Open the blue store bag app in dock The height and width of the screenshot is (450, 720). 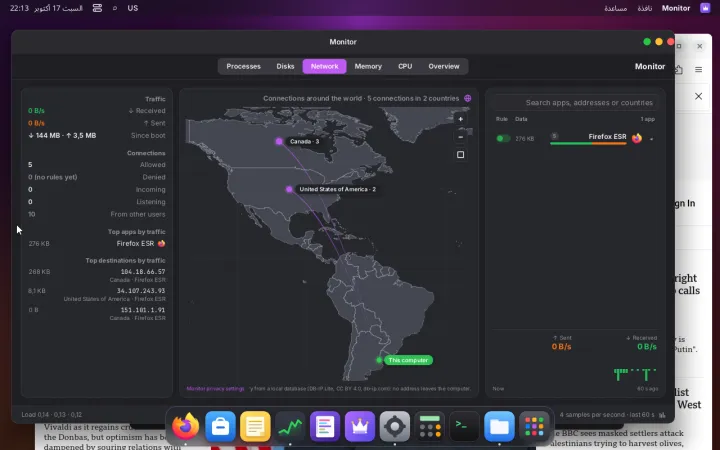[220, 427]
